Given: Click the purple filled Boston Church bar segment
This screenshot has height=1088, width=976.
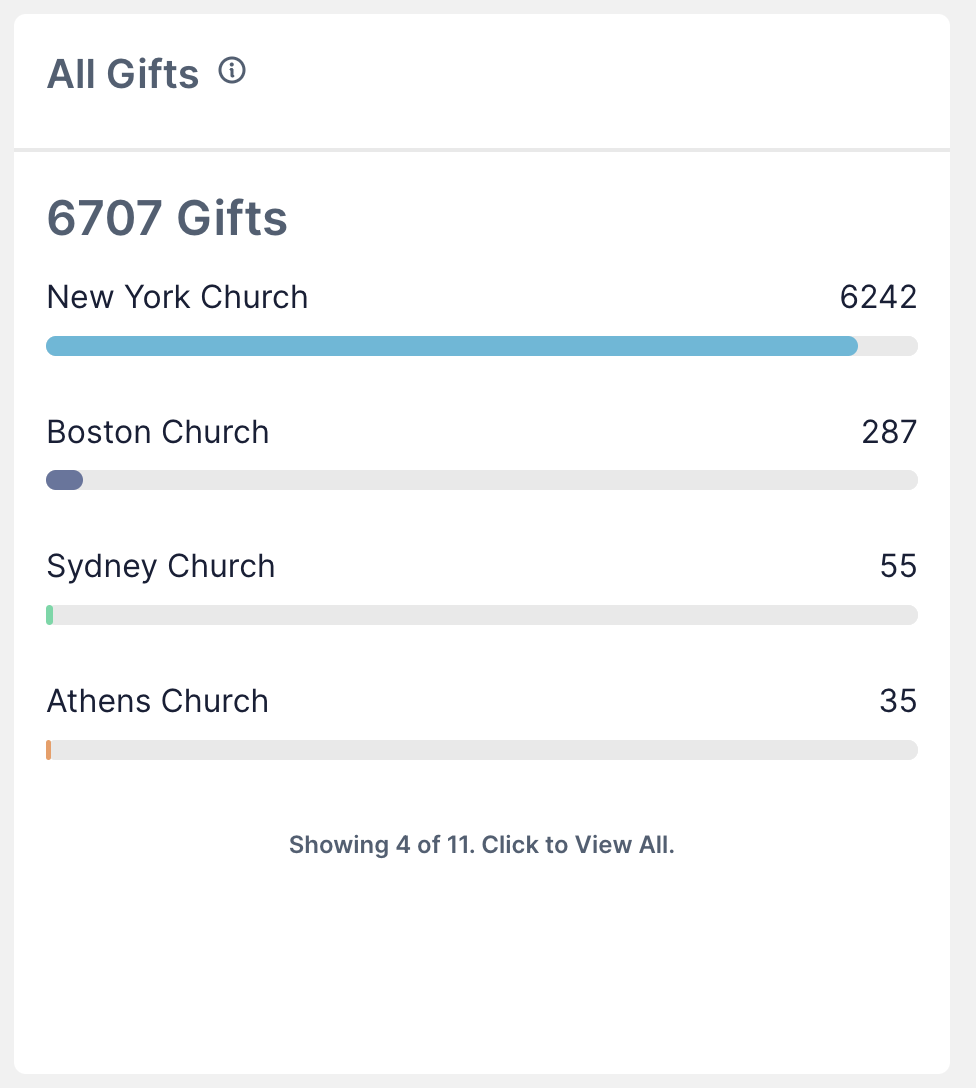Looking at the screenshot, I should pyautogui.click(x=65, y=480).
